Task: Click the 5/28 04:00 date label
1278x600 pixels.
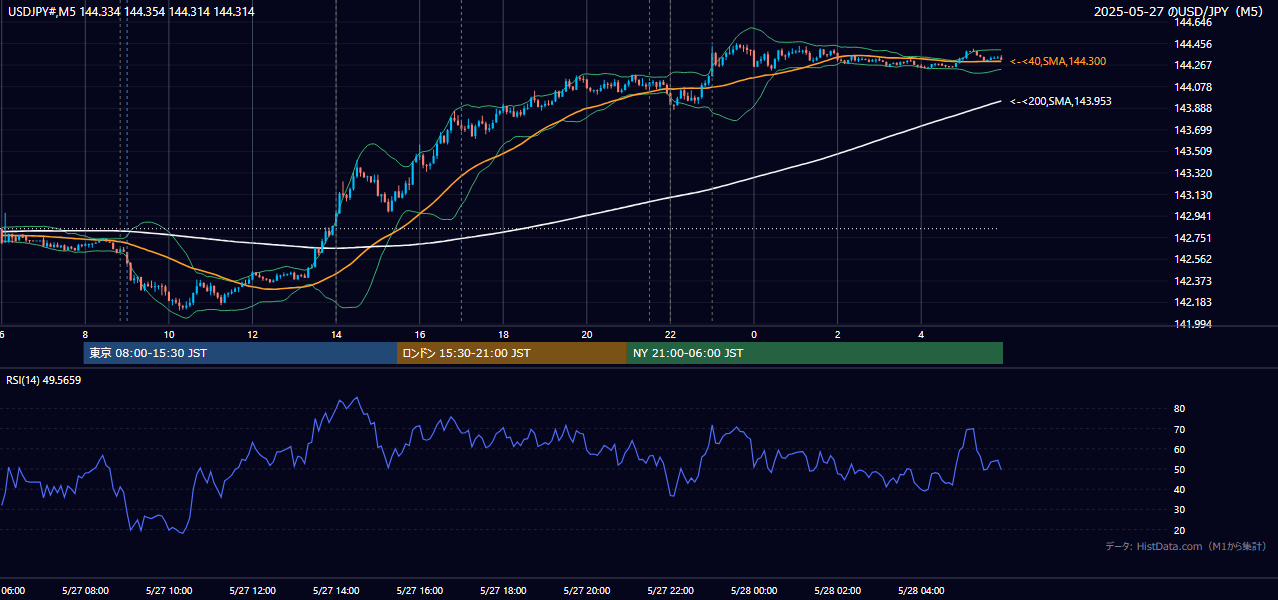Action: pos(921,590)
